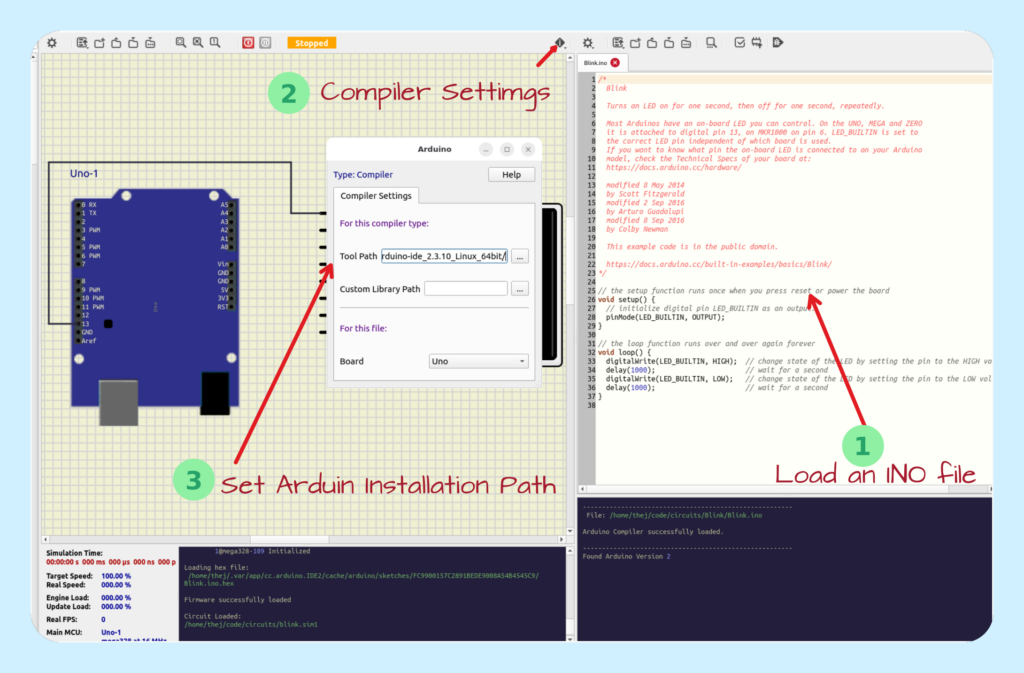Viewport: 1024px width, 673px height.
Task: Open editor toolbar file list icon
Action: (618, 43)
